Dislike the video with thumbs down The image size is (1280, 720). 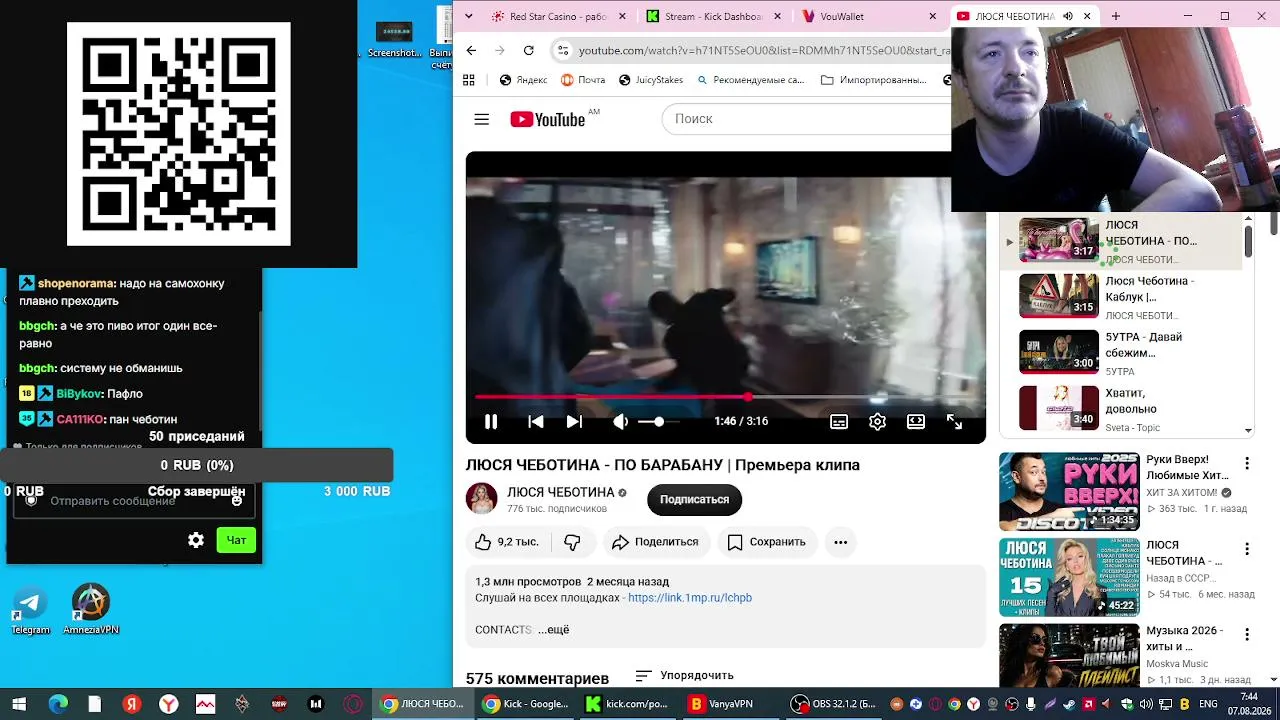(x=572, y=542)
